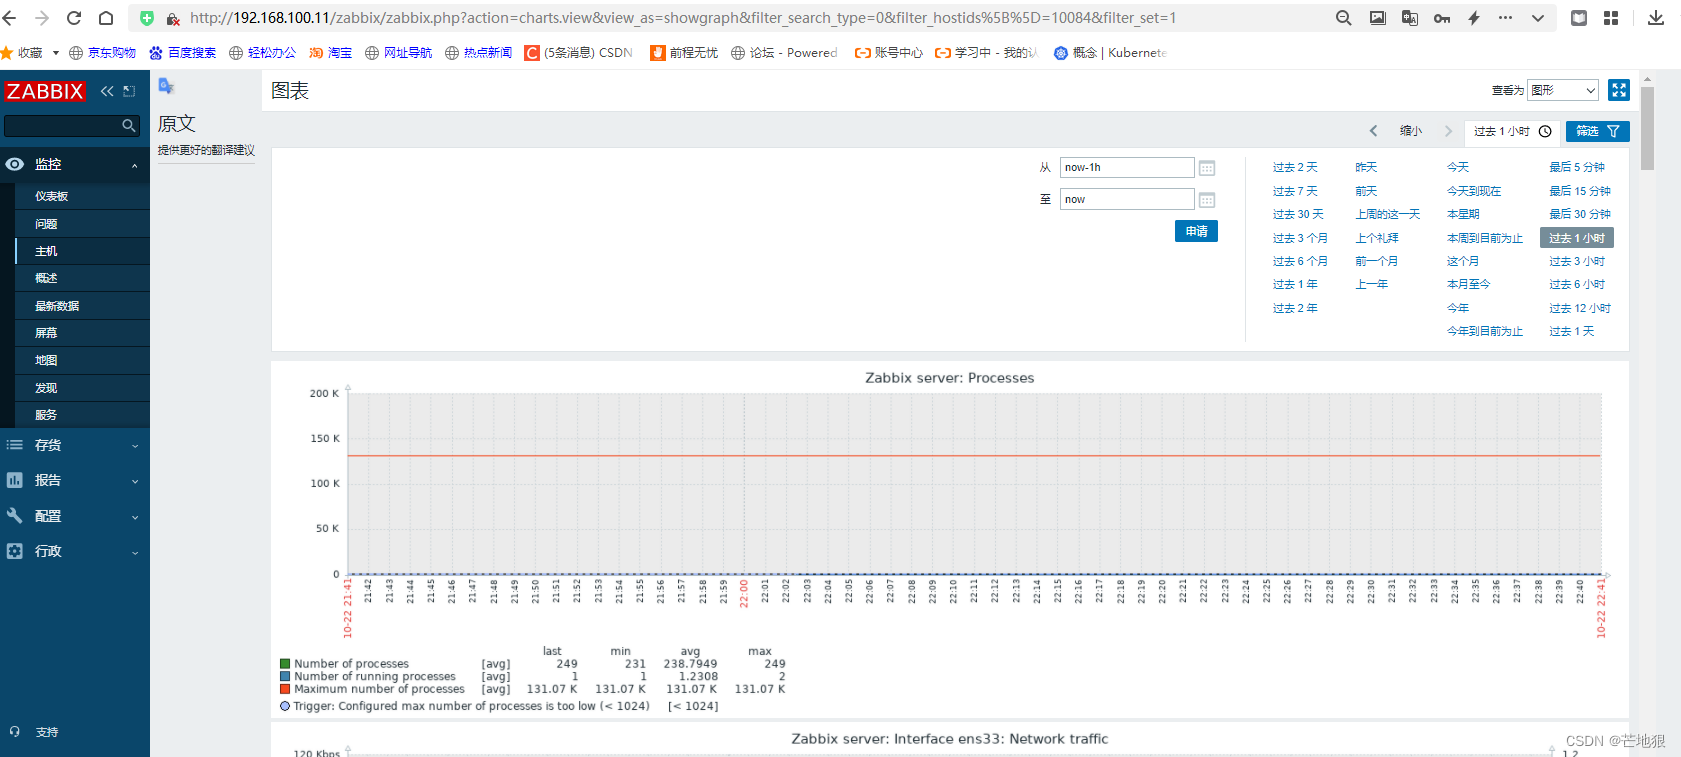Open 最新数据 latest data menu item
The image size is (1681, 757).
82,306
